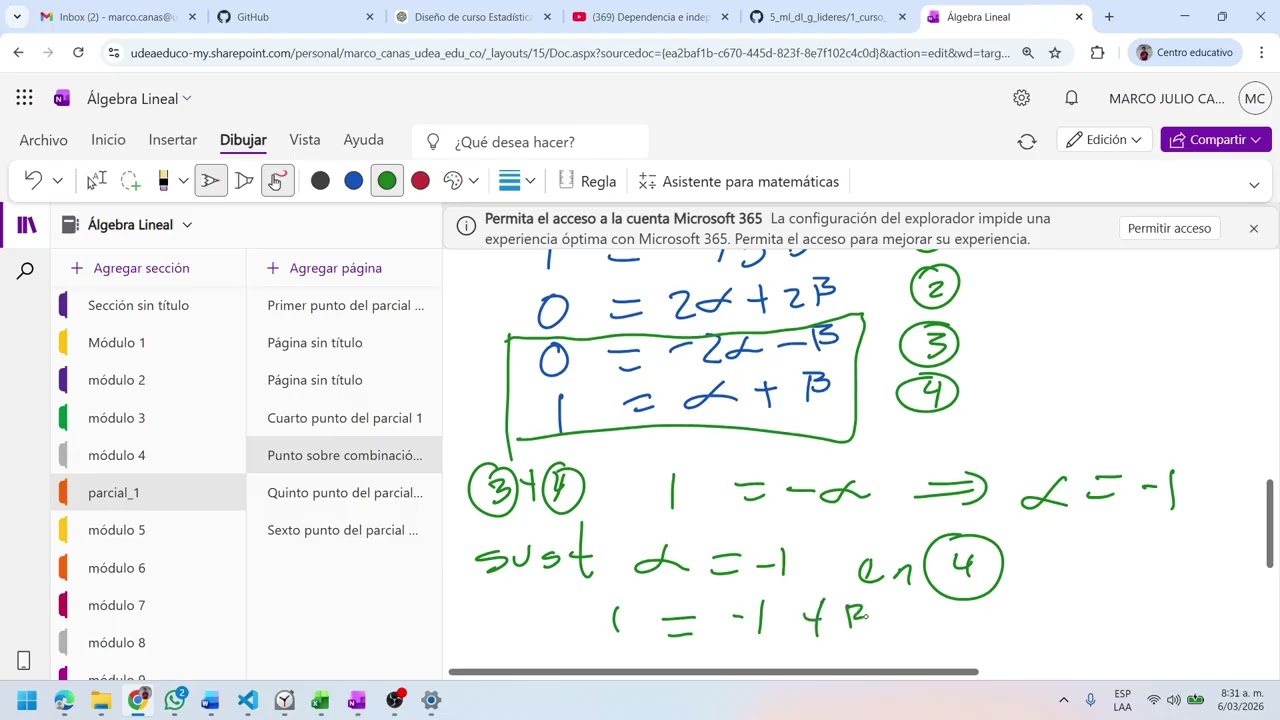Click the ¿Qué desea hacer? search box
Screen dimensions: 1280x720
point(532,142)
